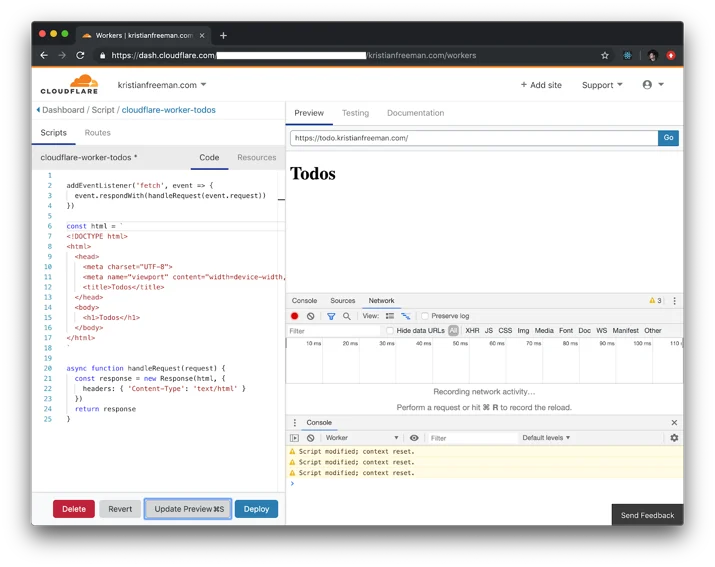The image size is (715, 567).
Task: Switch to DevTools Sources tab
Action: (342, 301)
